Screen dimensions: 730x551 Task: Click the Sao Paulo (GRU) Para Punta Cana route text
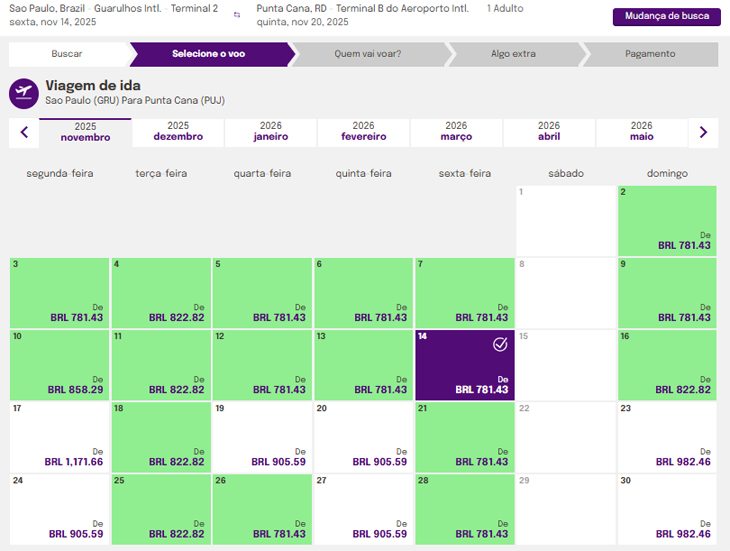(135, 101)
